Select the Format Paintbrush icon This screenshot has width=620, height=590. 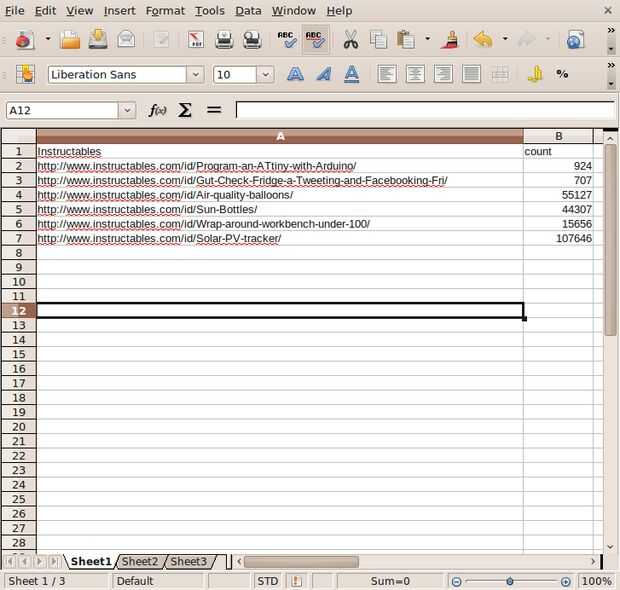click(x=450, y=40)
